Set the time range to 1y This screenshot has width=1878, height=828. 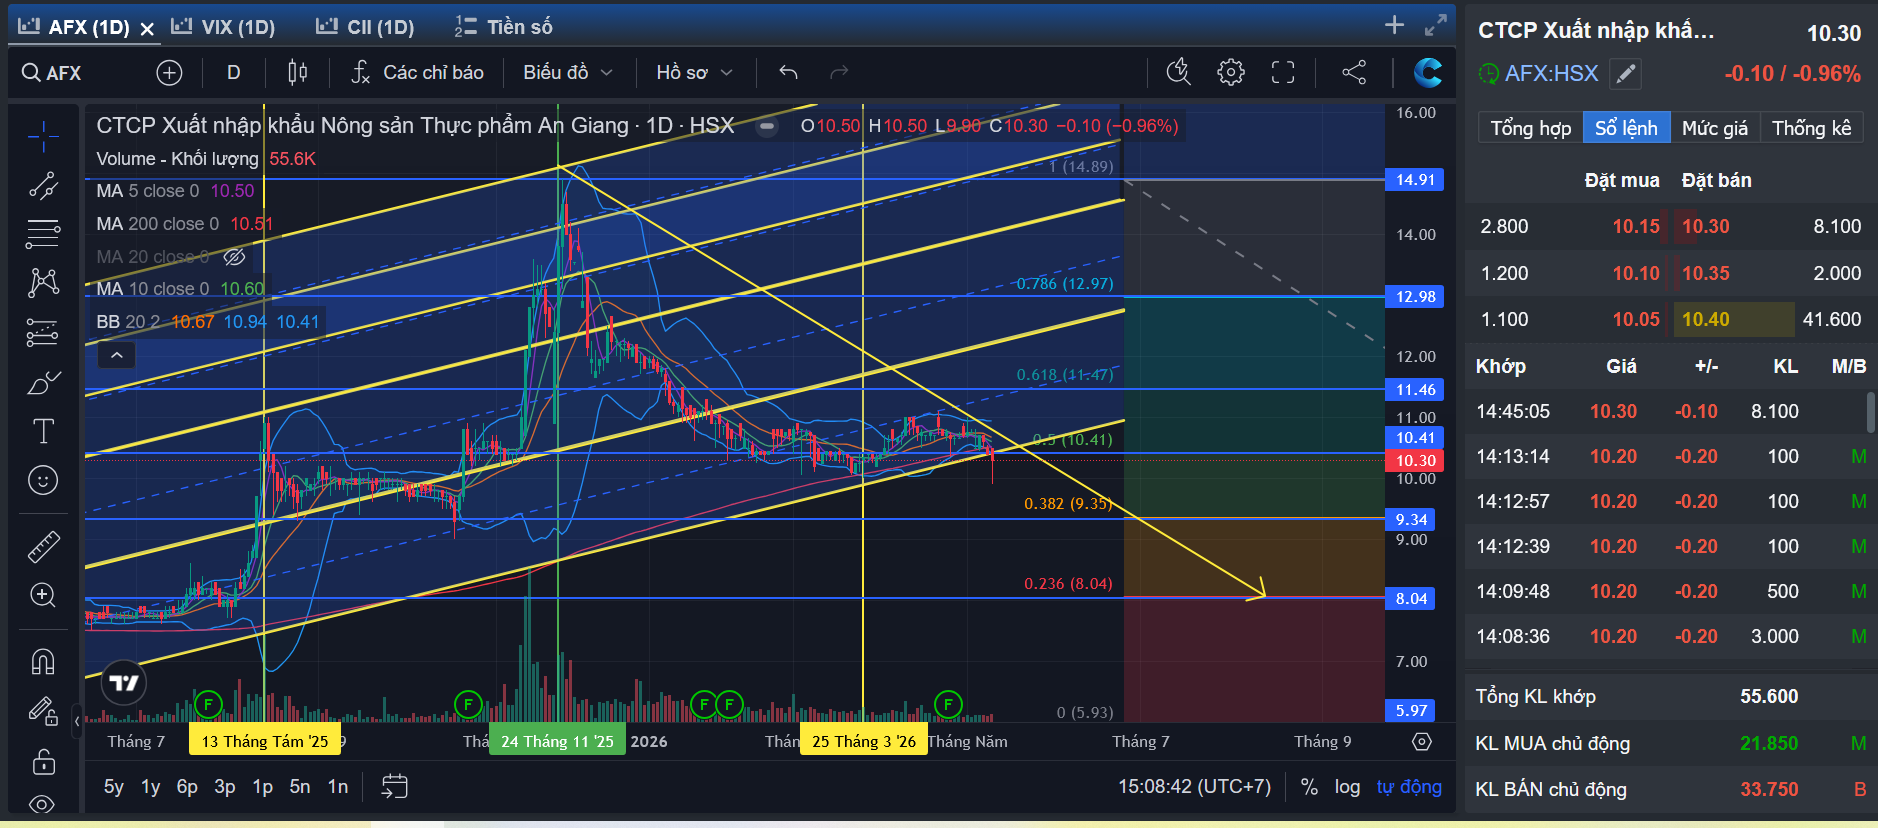[x=150, y=787]
